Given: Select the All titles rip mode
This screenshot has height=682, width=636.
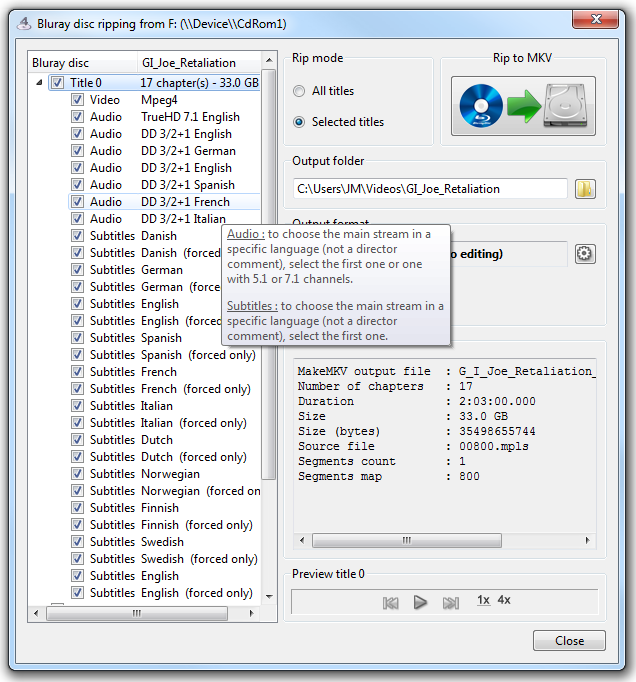Looking at the screenshot, I should 324,91.
